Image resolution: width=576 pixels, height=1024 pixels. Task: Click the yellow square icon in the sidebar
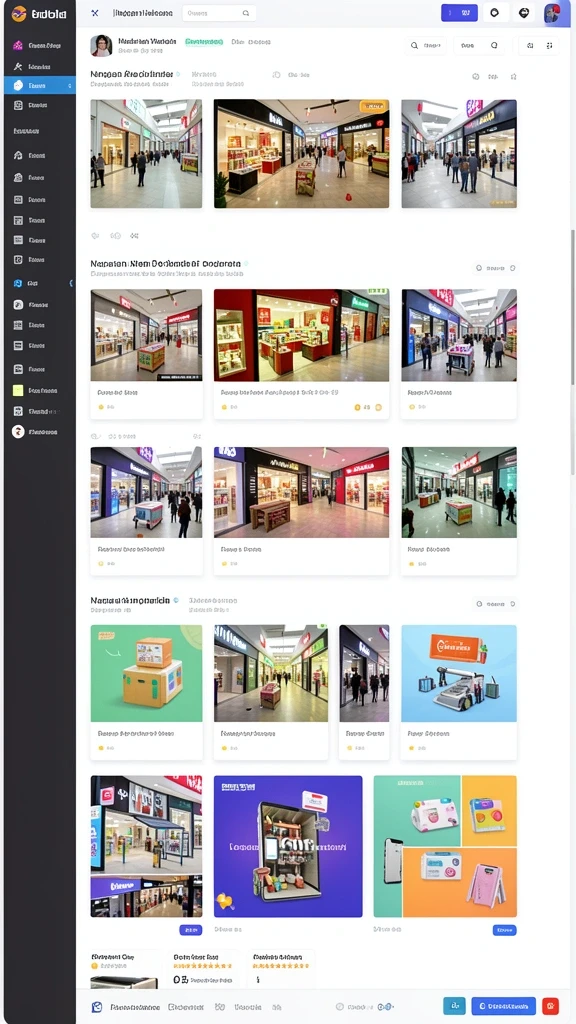tap(18, 391)
